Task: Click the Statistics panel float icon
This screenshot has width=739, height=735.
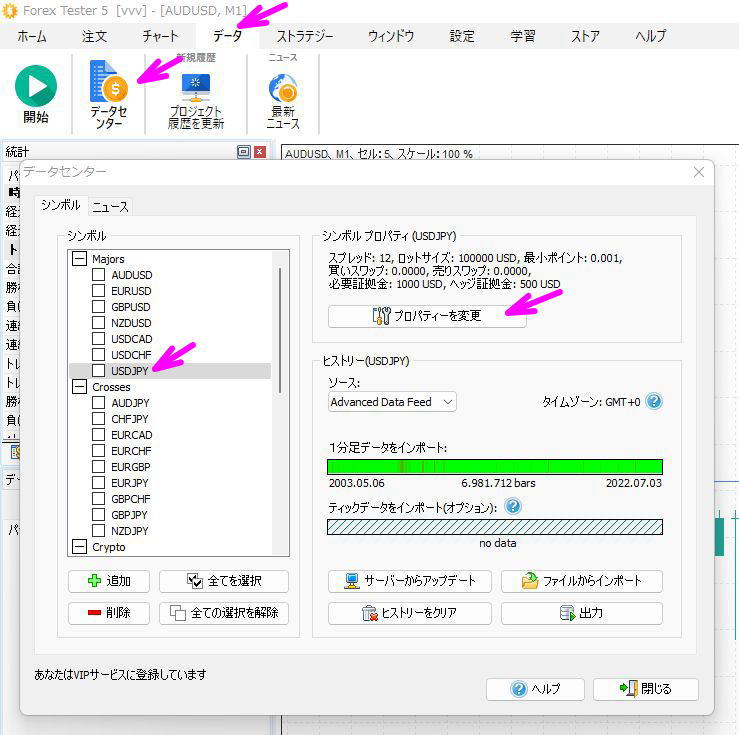Action: (243, 152)
